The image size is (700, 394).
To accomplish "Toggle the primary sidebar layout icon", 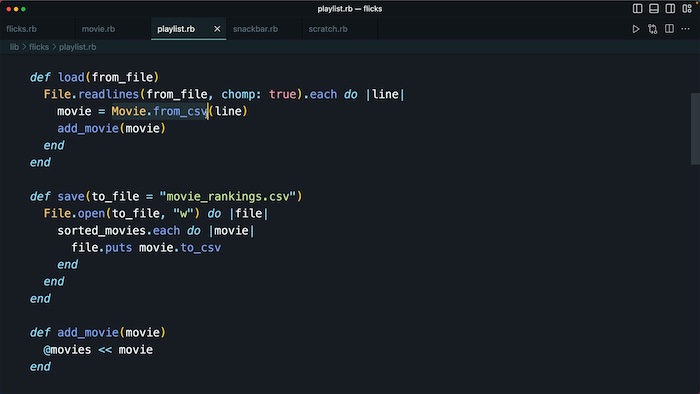I will point(638,8).
